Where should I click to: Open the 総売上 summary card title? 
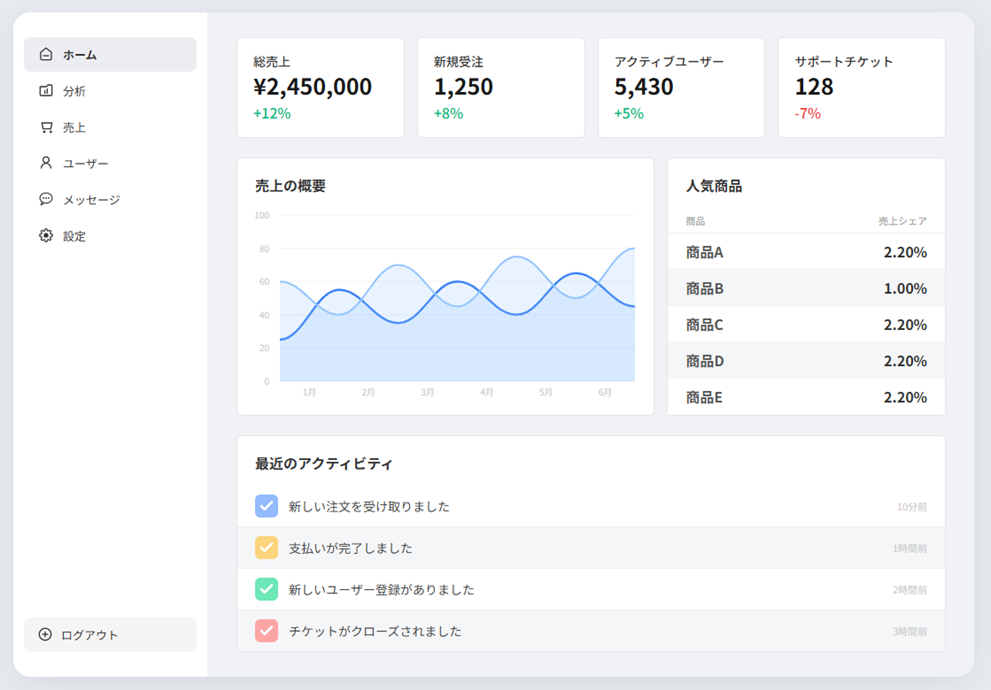(272, 62)
